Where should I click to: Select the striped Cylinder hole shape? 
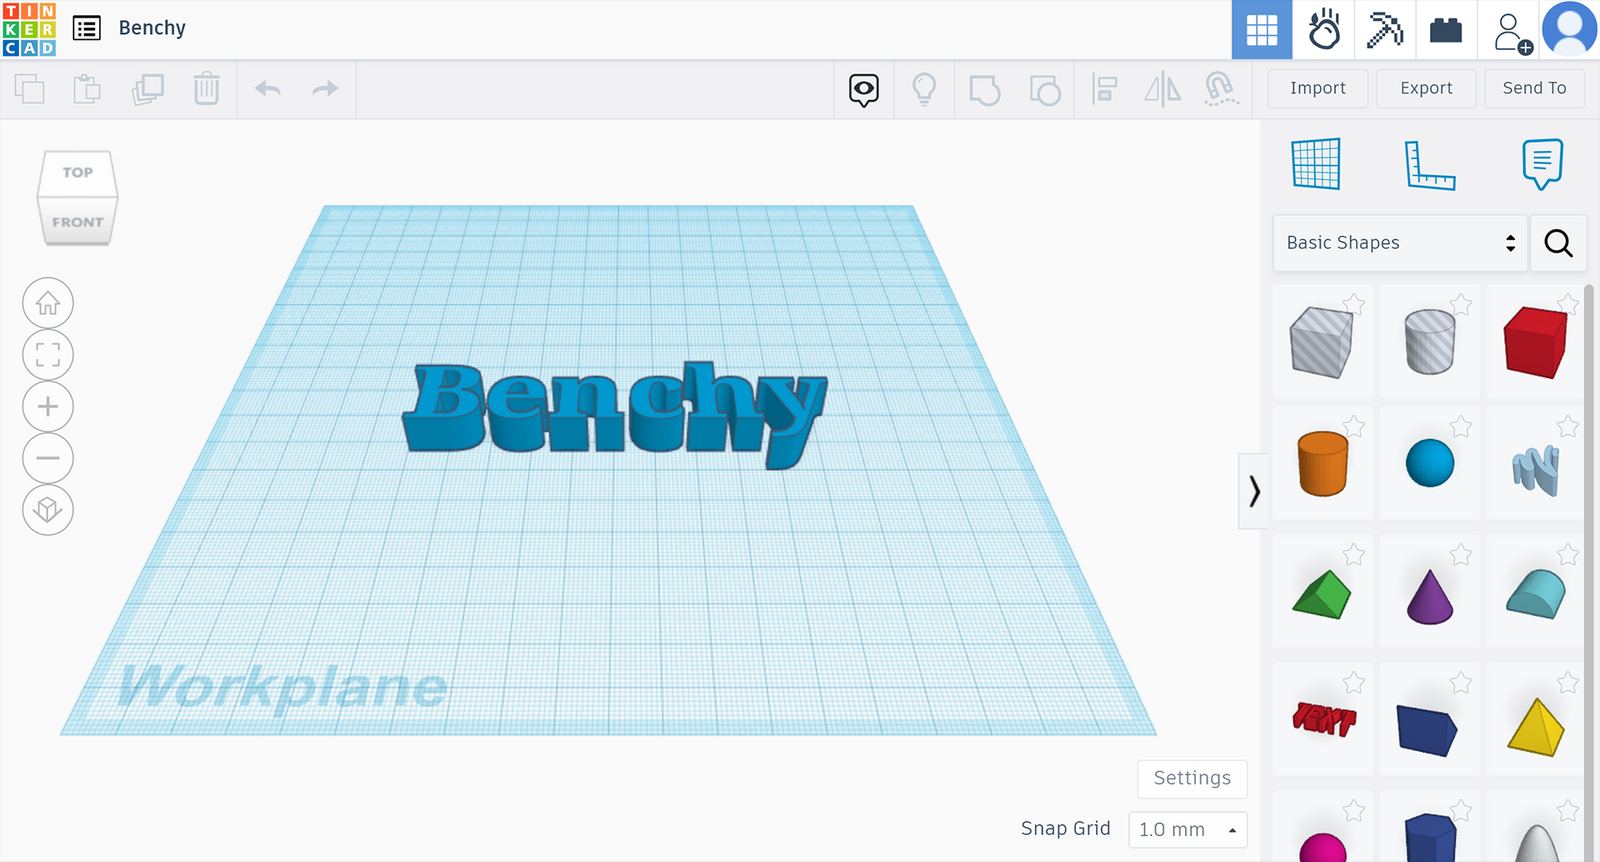tap(1430, 341)
